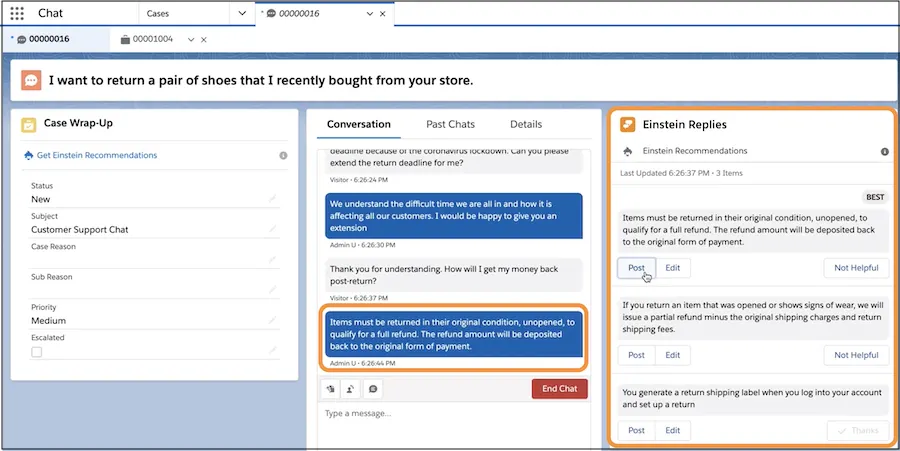Switch to the Details tab

point(526,124)
